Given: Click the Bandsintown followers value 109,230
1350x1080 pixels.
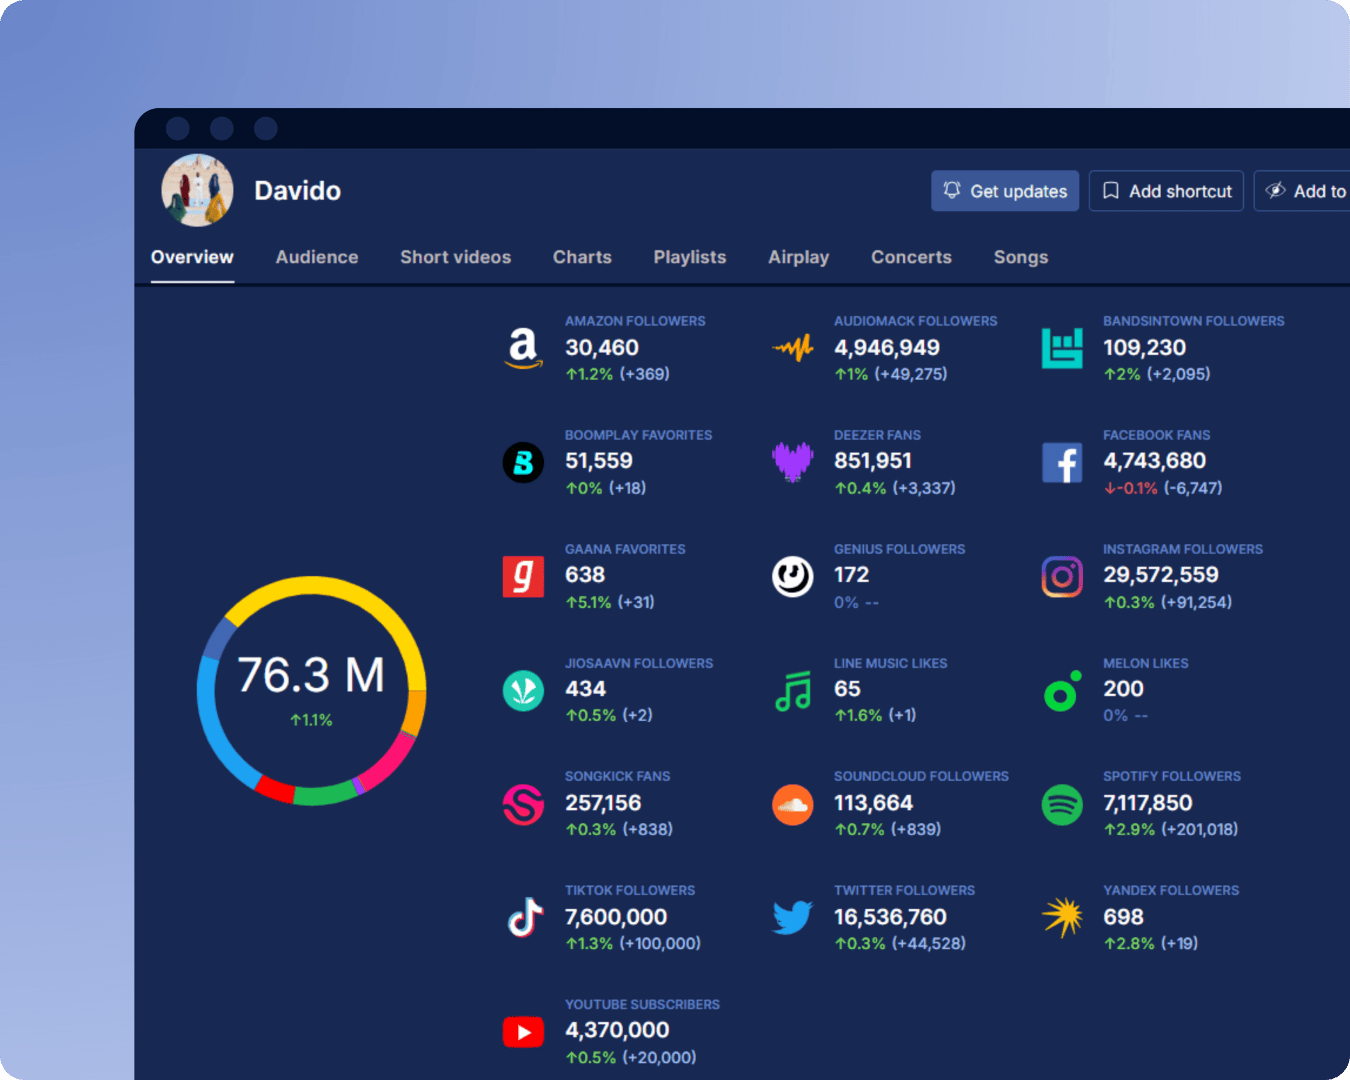Looking at the screenshot, I should 1144,347.
